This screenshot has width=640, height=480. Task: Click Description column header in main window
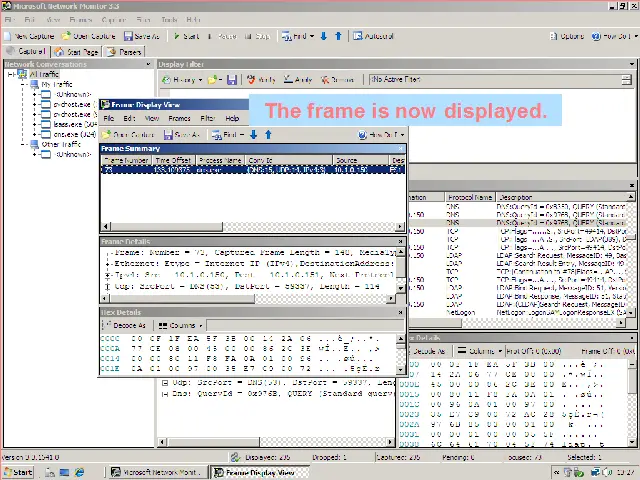tap(562, 198)
